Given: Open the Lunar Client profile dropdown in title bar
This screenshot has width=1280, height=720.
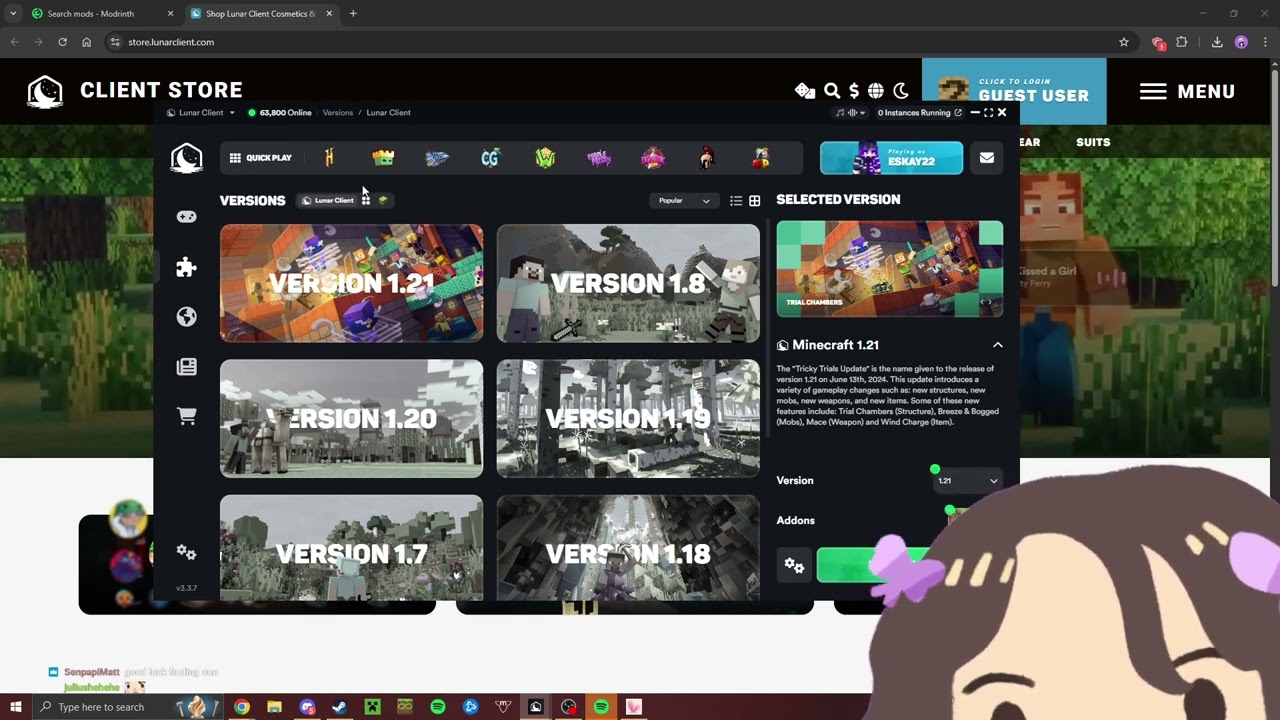Looking at the screenshot, I should click(201, 113).
